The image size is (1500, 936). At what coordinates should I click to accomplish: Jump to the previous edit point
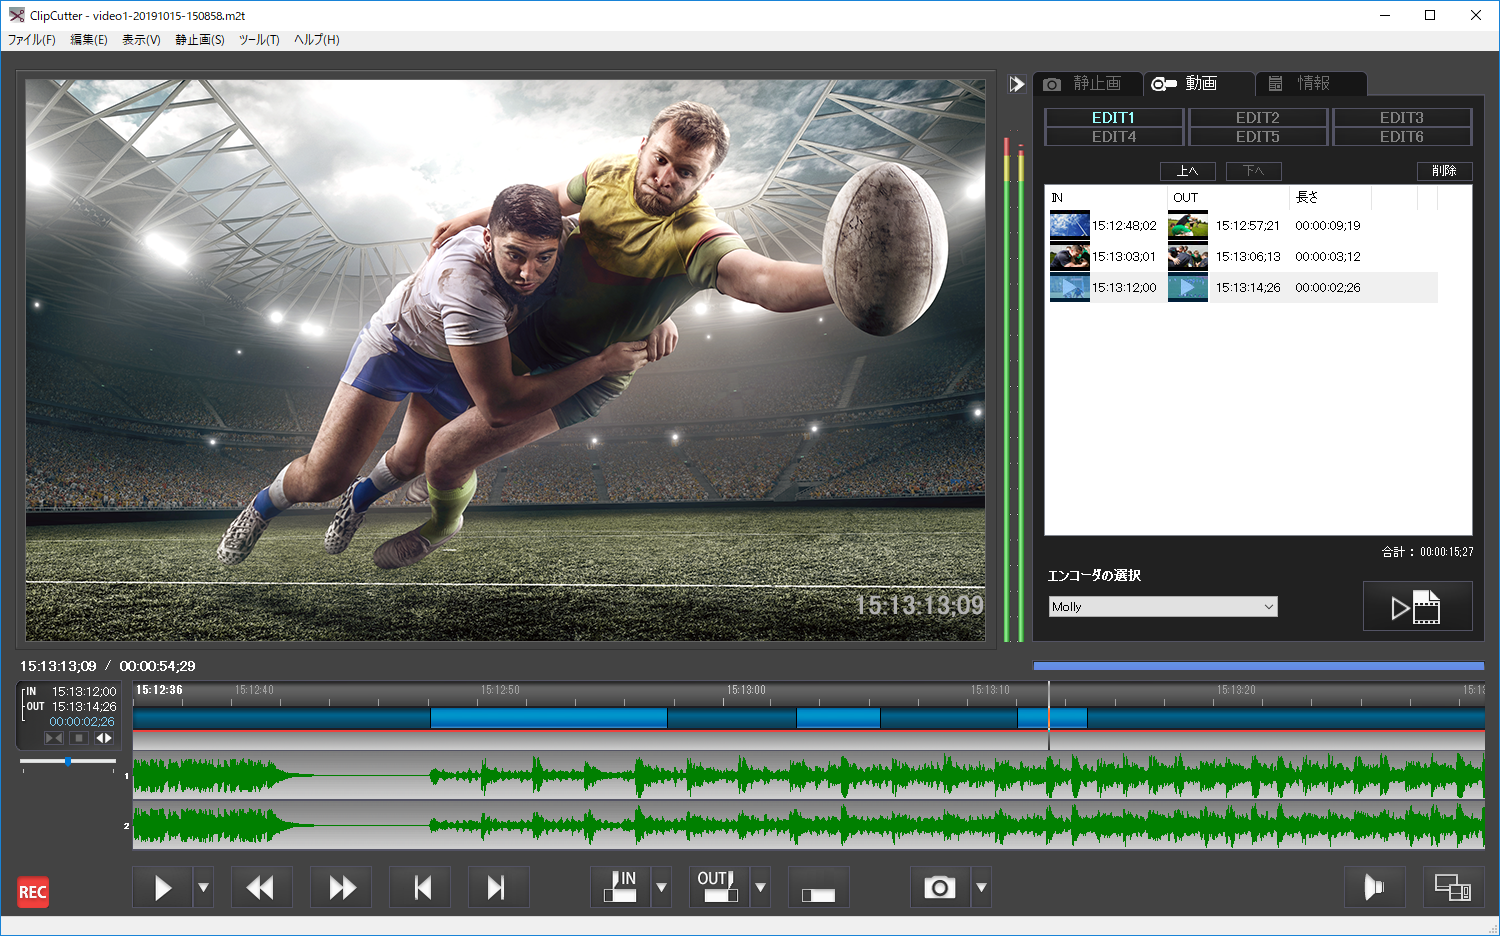click(422, 887)
